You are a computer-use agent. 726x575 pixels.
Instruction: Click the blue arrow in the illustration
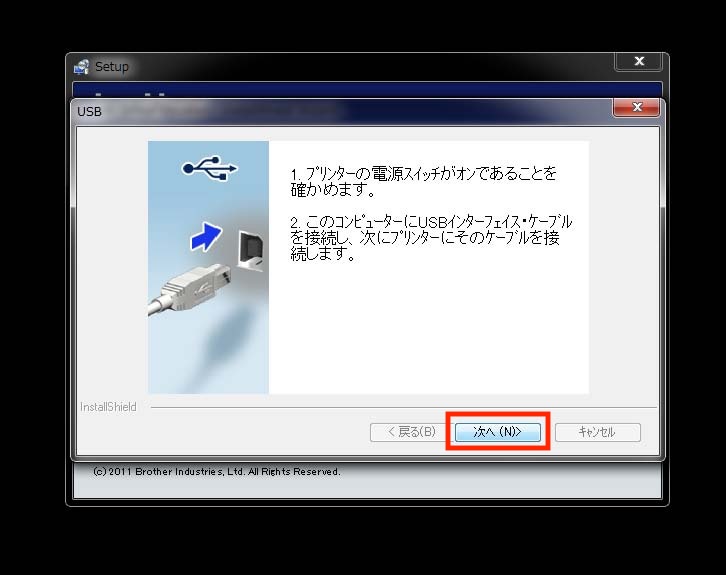point(205,239)
